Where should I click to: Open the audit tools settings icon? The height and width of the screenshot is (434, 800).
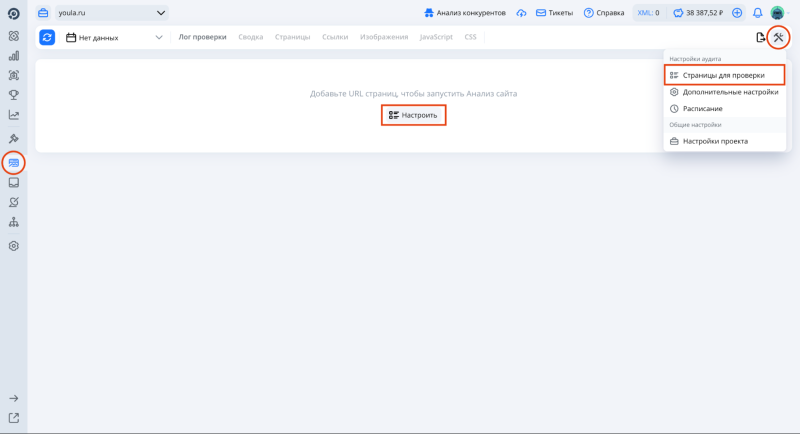tap(779, 37)
